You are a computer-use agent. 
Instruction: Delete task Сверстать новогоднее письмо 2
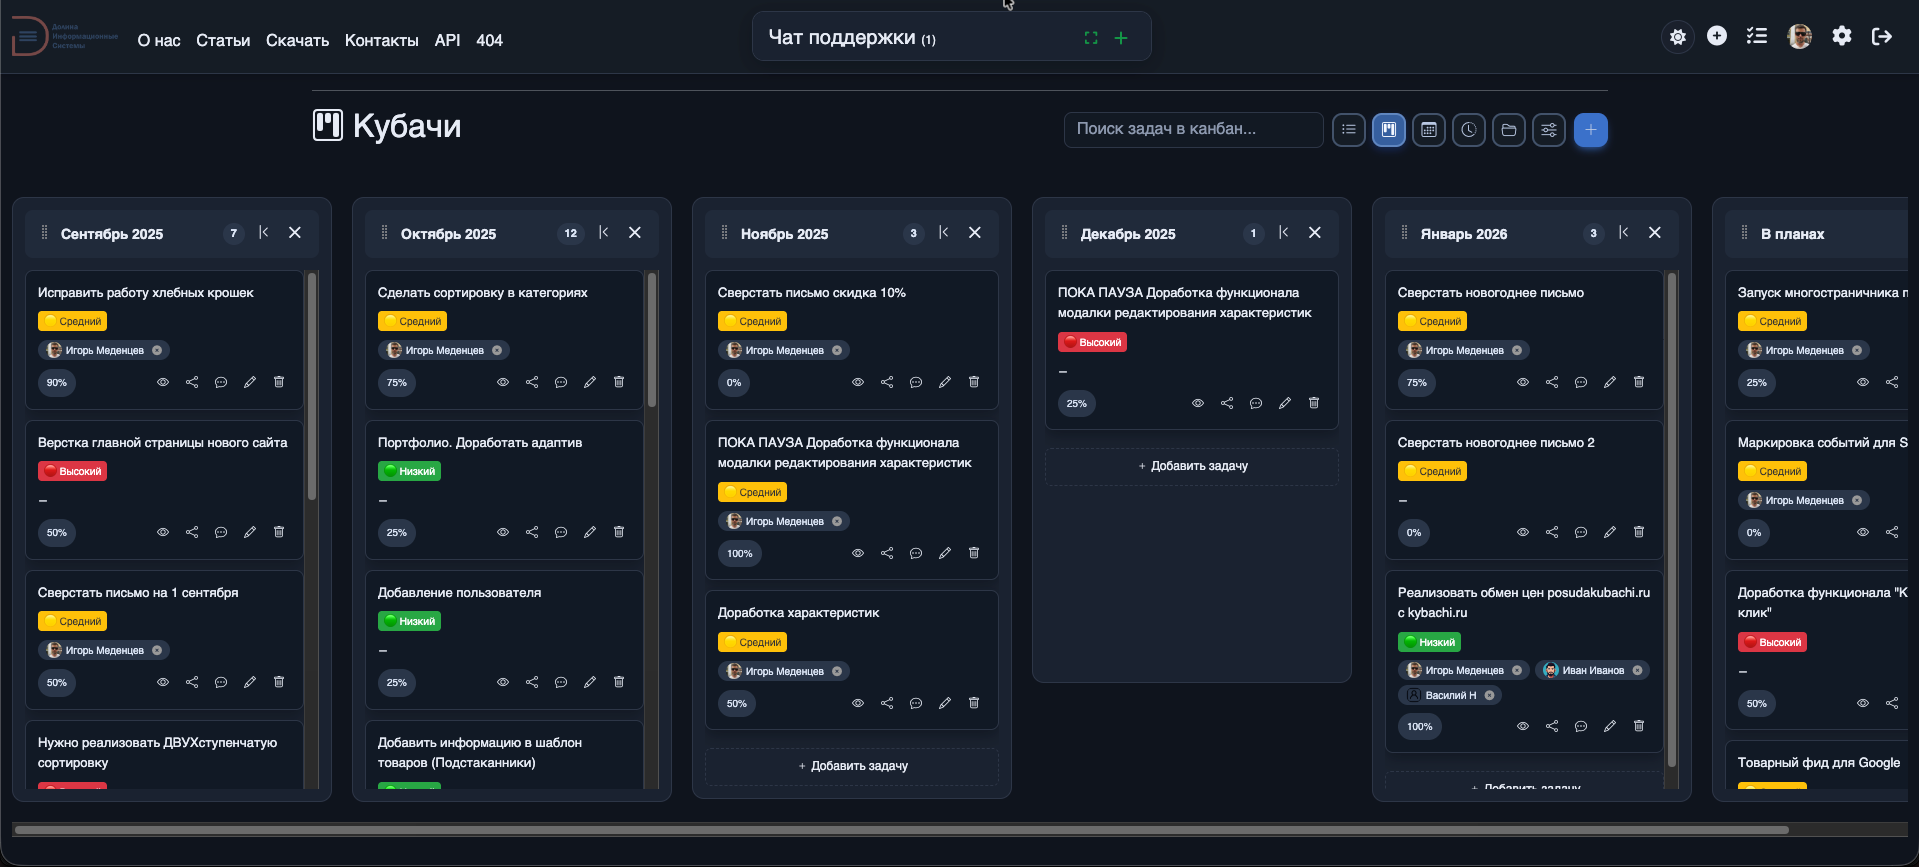click(1639, 532)
